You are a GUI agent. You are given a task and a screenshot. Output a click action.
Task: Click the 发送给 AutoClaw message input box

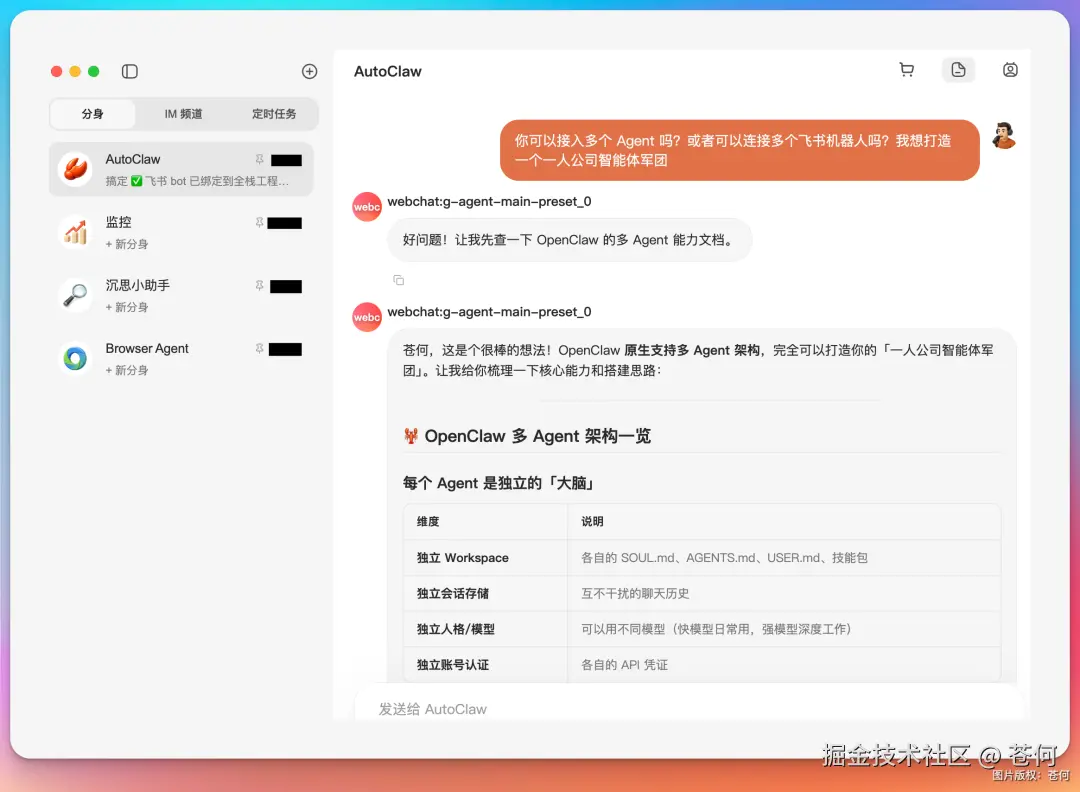point(600,708)
